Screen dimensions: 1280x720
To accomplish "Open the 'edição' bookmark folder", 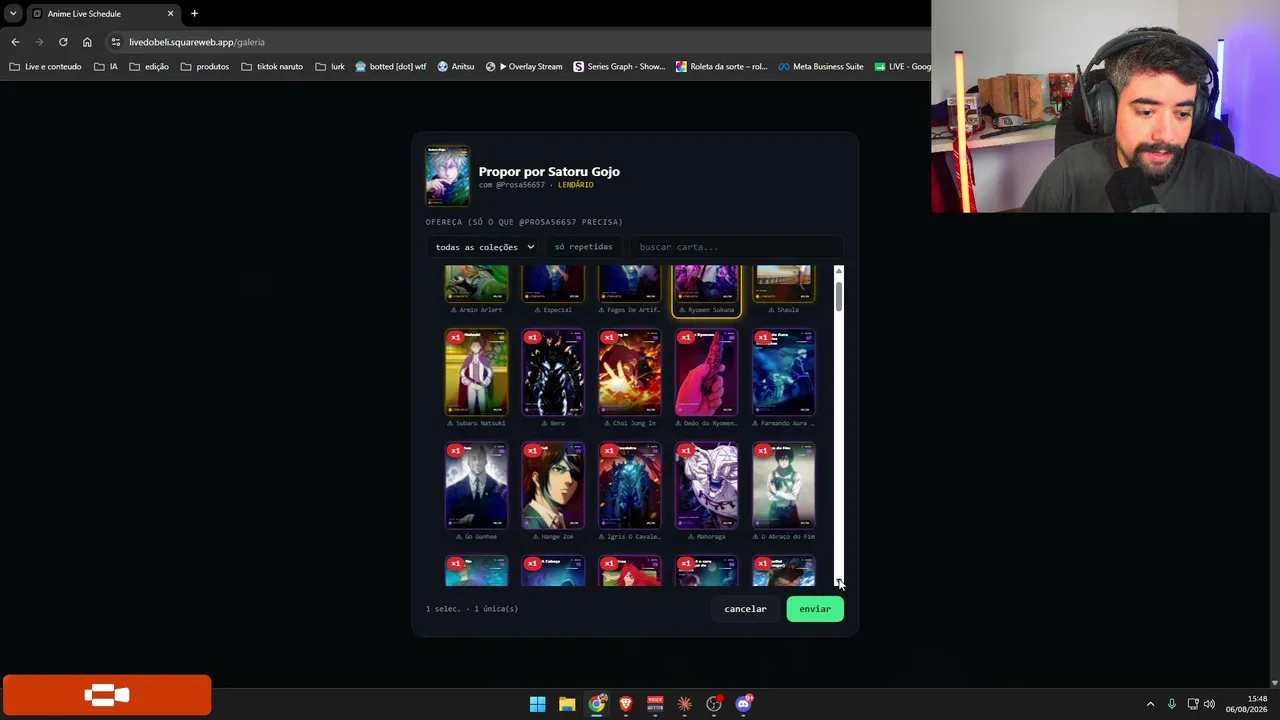I will pyautogui.click(x=148, y=67).
